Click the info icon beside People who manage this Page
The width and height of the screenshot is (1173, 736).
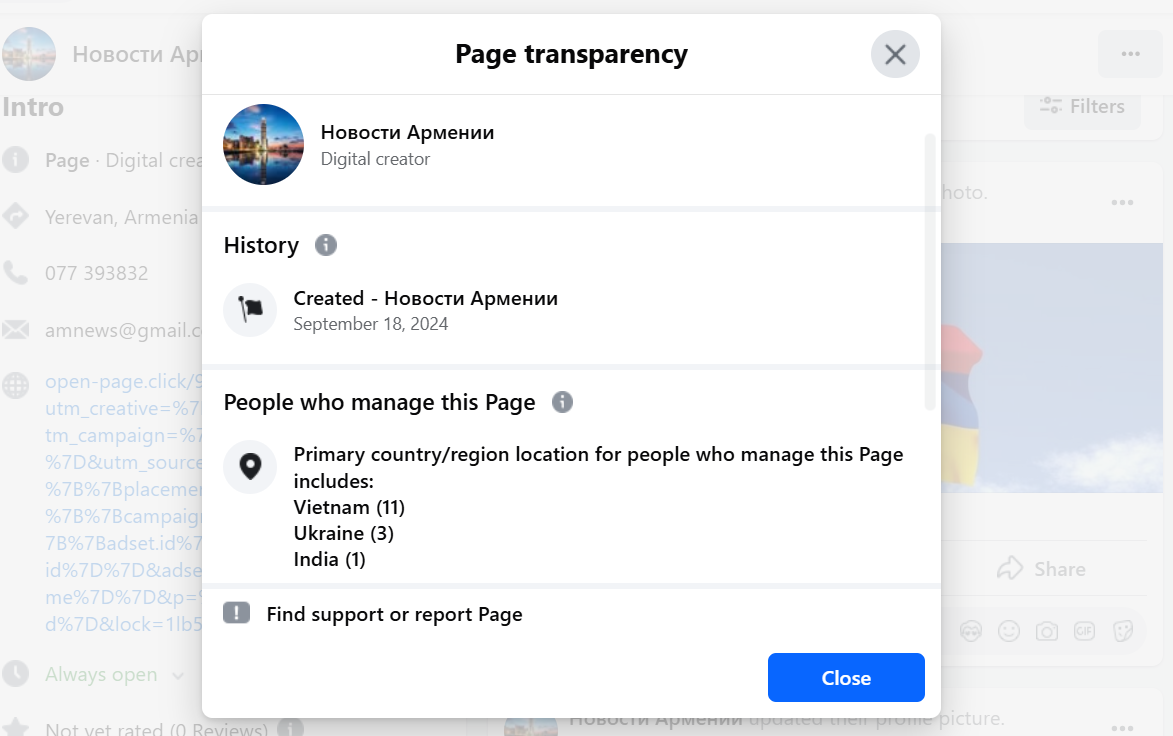tap(562, 402)
